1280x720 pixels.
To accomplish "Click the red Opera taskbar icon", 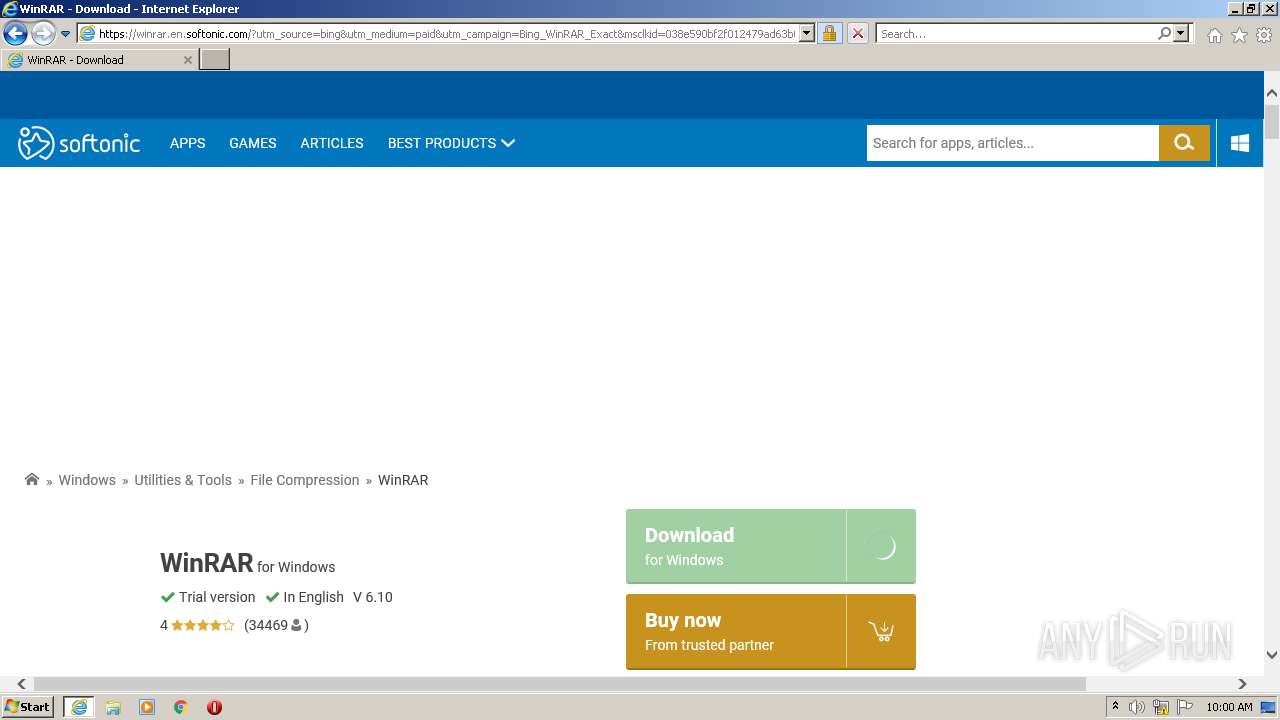I will coord(214,707).
